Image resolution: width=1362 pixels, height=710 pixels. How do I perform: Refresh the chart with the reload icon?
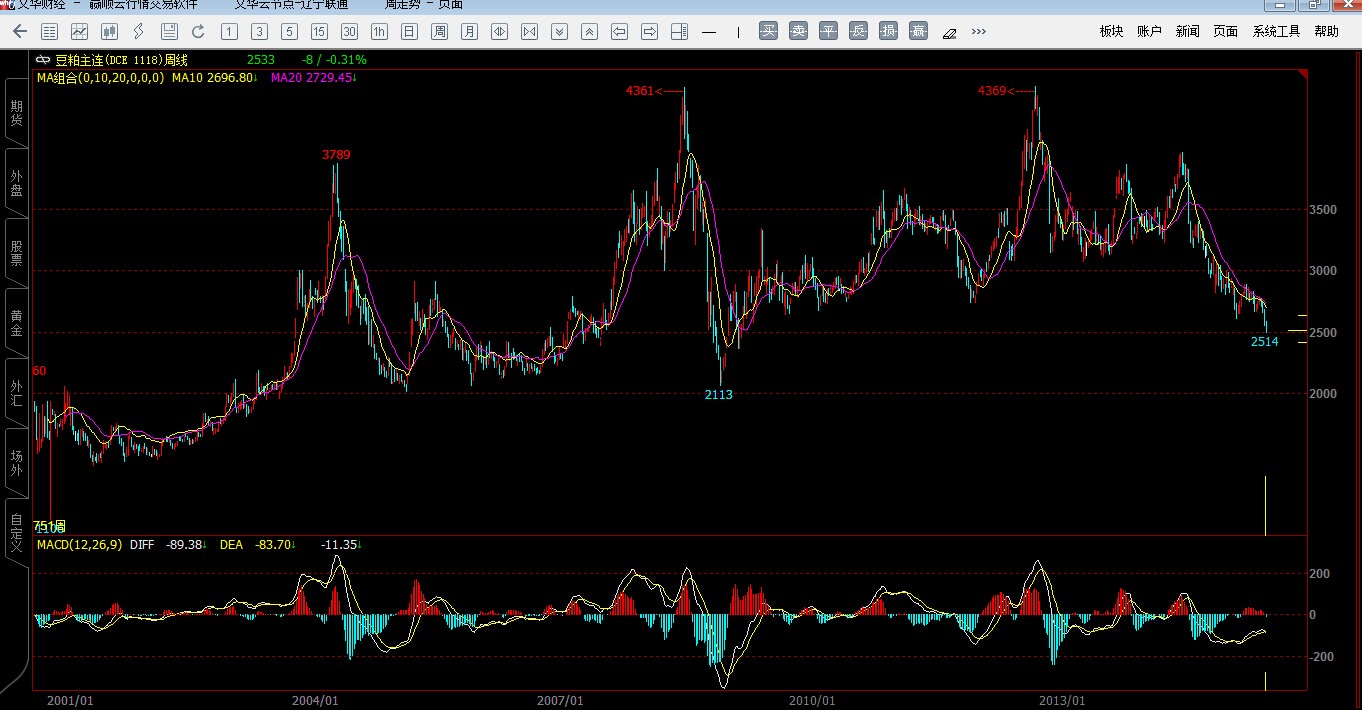coord(198,32)
